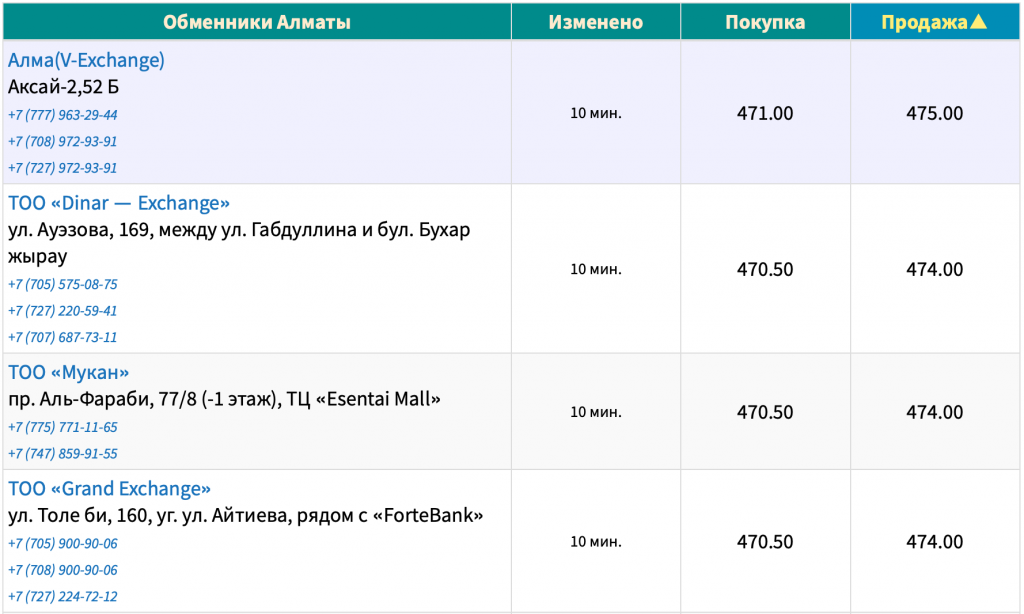
Task: Click the Обменники Алматы column header
Action: (257, 22)
